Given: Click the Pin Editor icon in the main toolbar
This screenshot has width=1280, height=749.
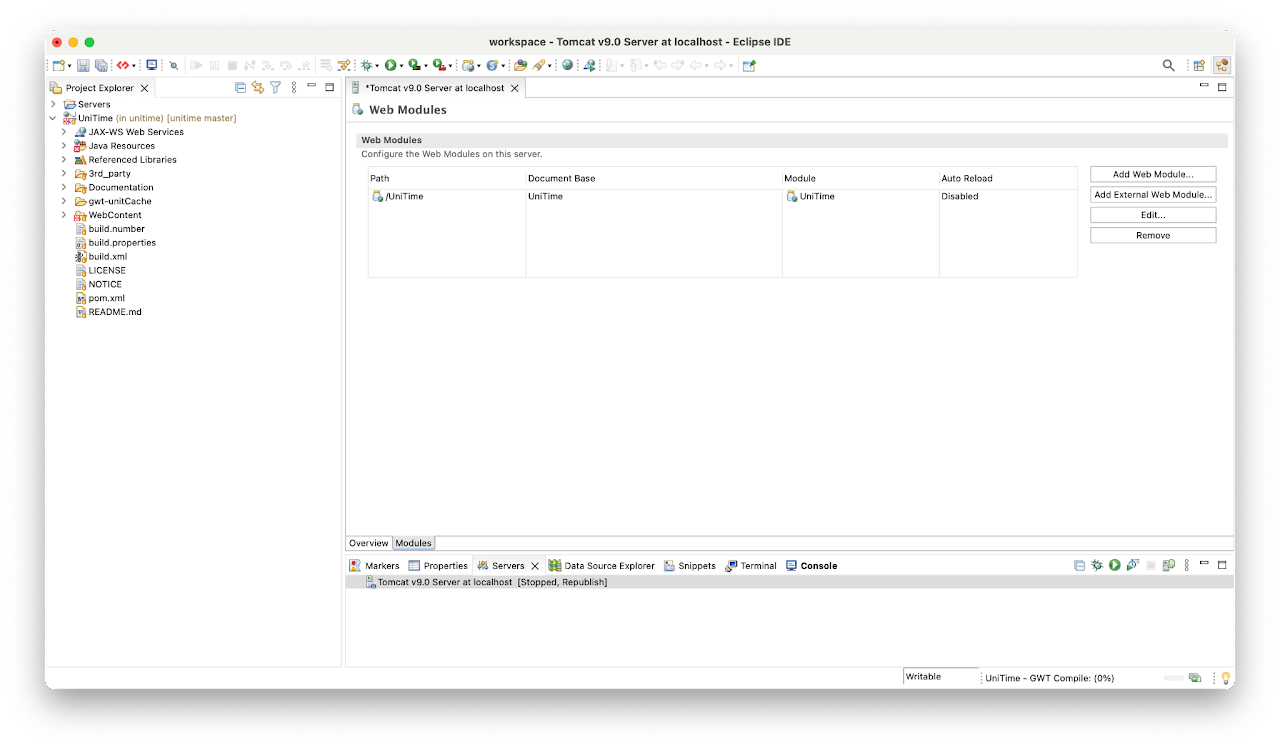Looking at the screenshot, I should [749, 65].
